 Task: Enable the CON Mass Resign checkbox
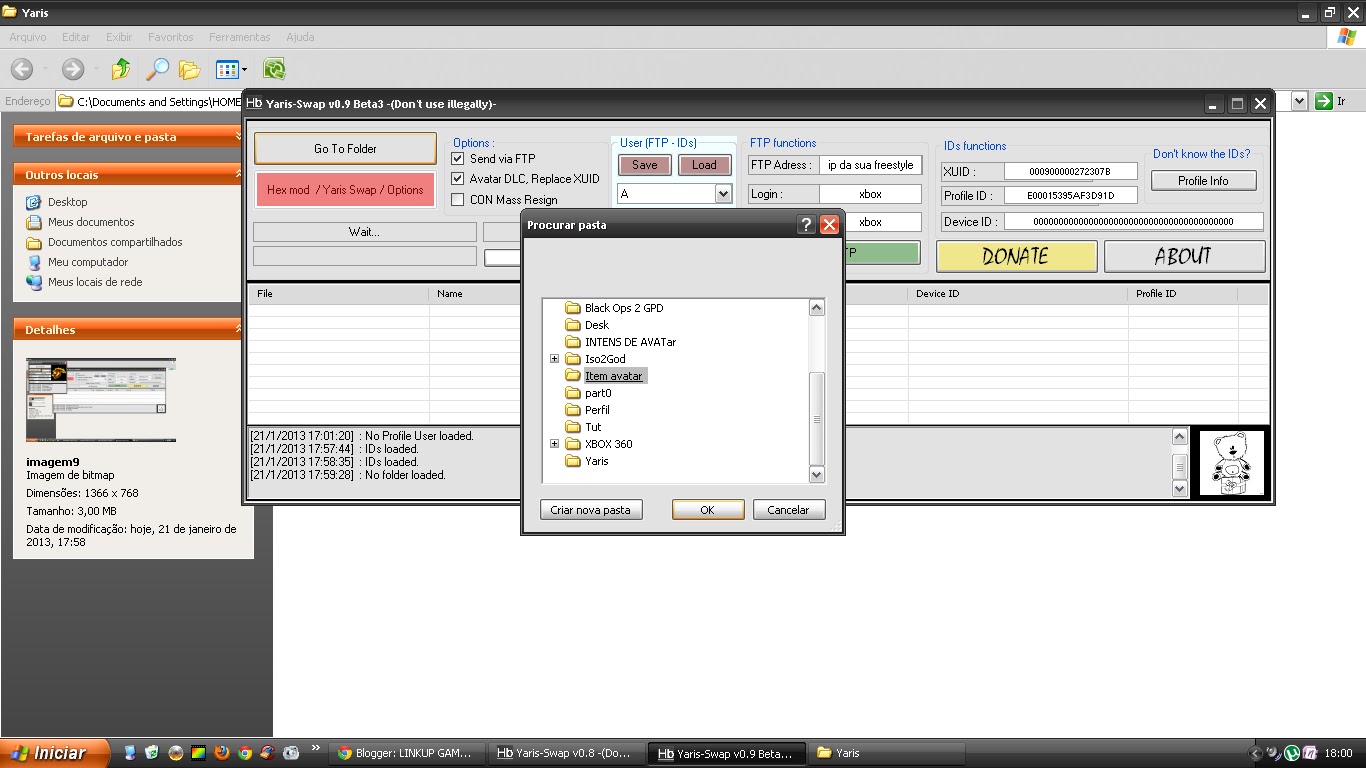click(x=458, y=200)
